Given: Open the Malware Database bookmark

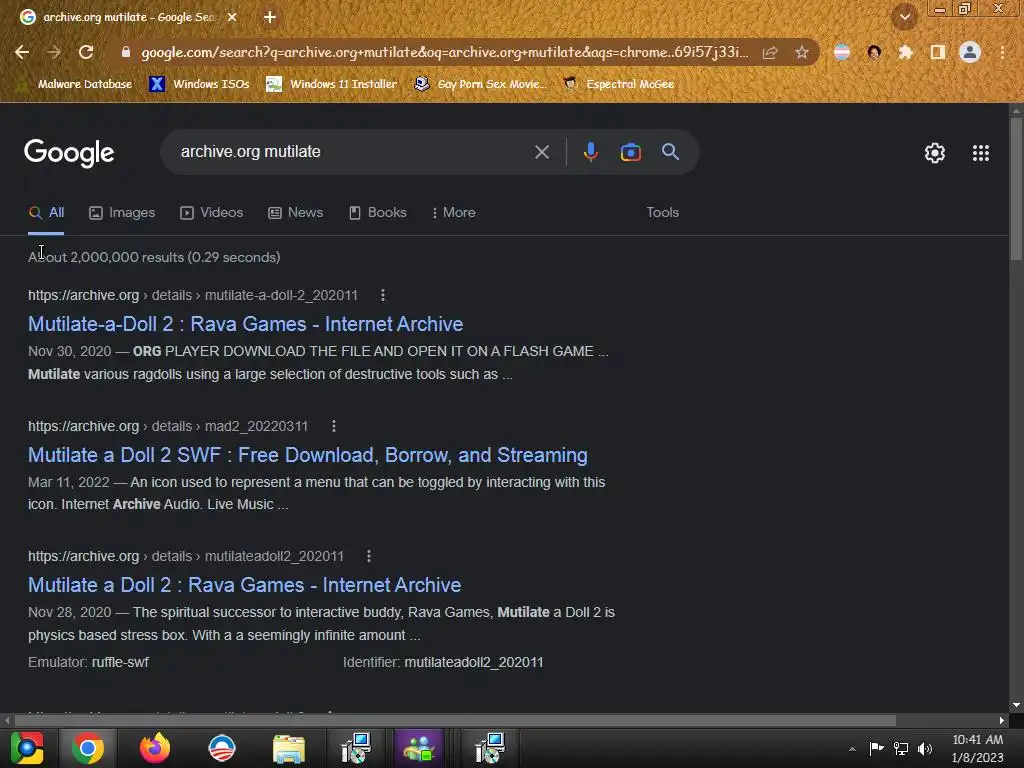Looking at the screenshot, I should 76,84.
